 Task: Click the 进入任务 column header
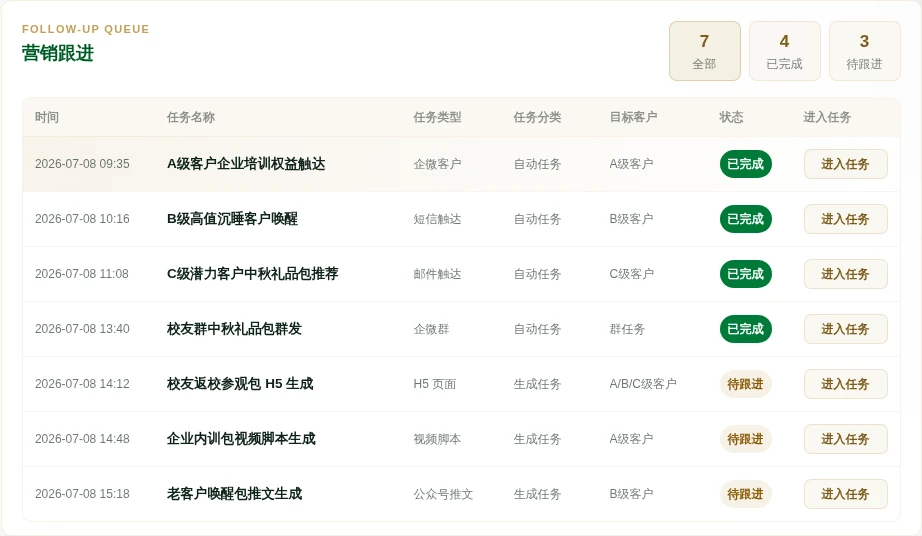click(x=827, y=117)
